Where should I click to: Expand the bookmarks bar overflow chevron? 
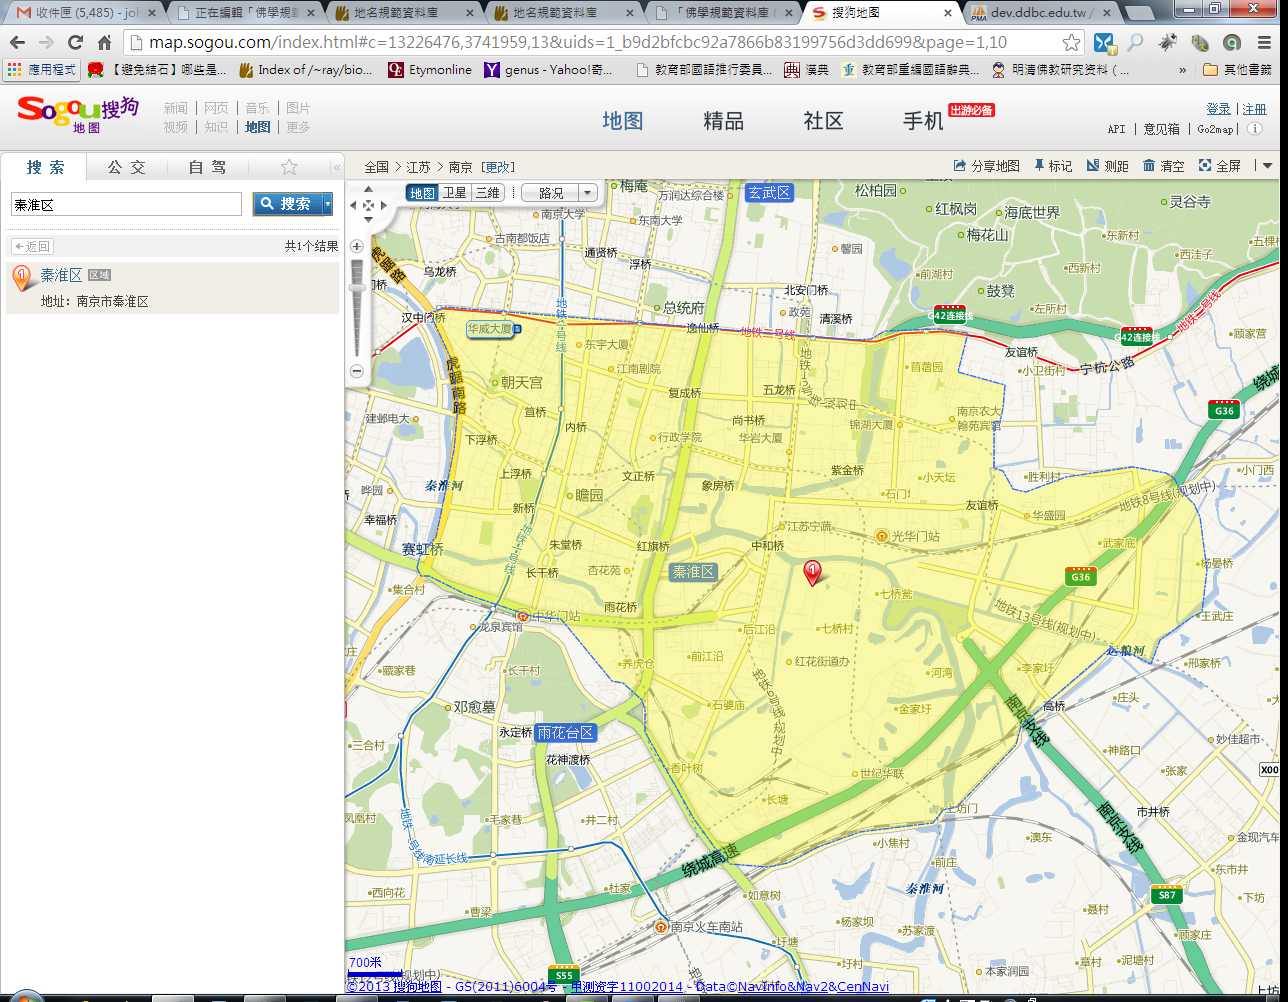(x=1183, y=70)
